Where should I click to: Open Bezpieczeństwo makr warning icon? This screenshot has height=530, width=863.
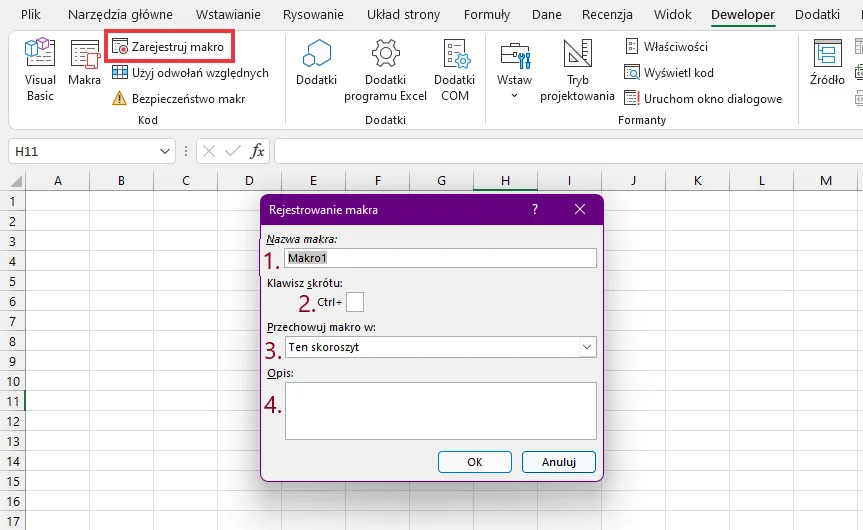point(120,99)
